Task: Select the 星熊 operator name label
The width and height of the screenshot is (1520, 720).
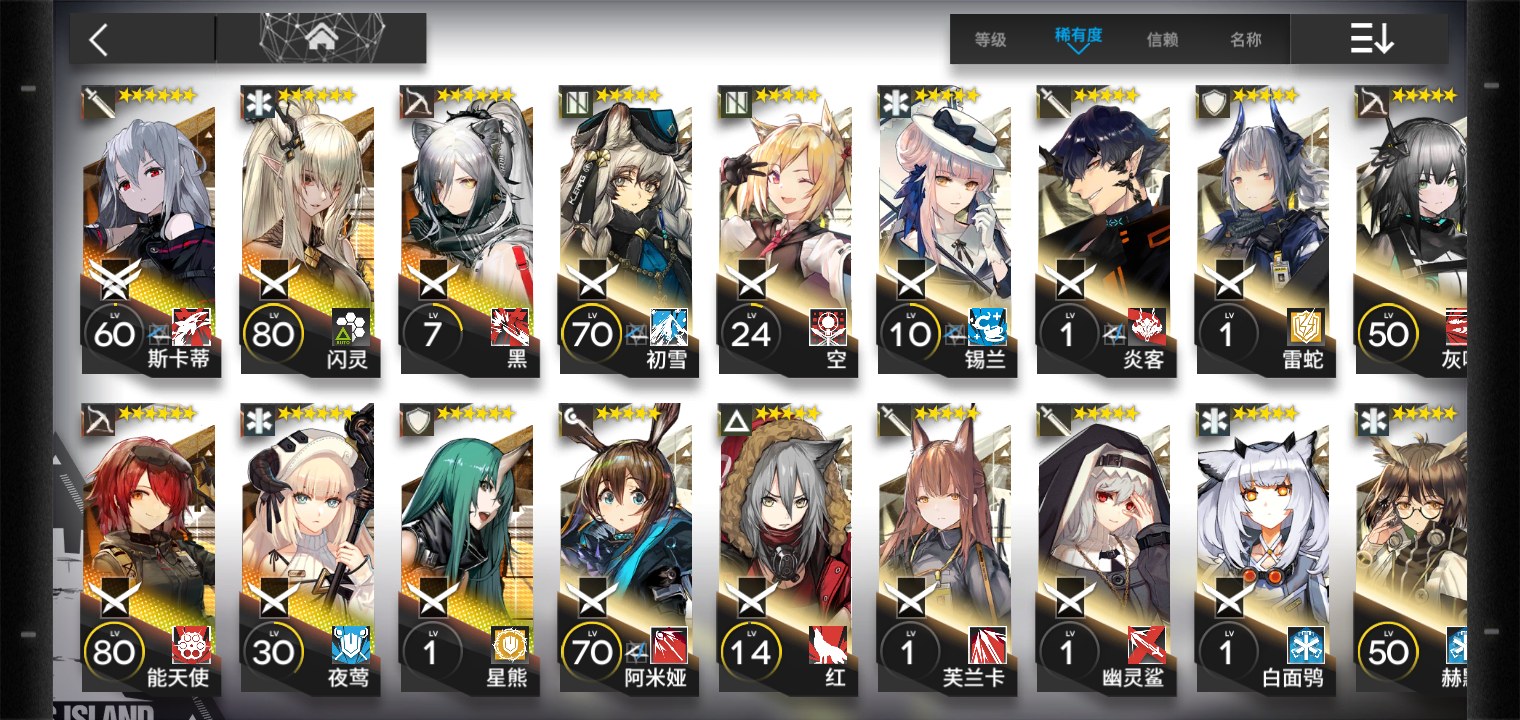Action: pos(507,679)
